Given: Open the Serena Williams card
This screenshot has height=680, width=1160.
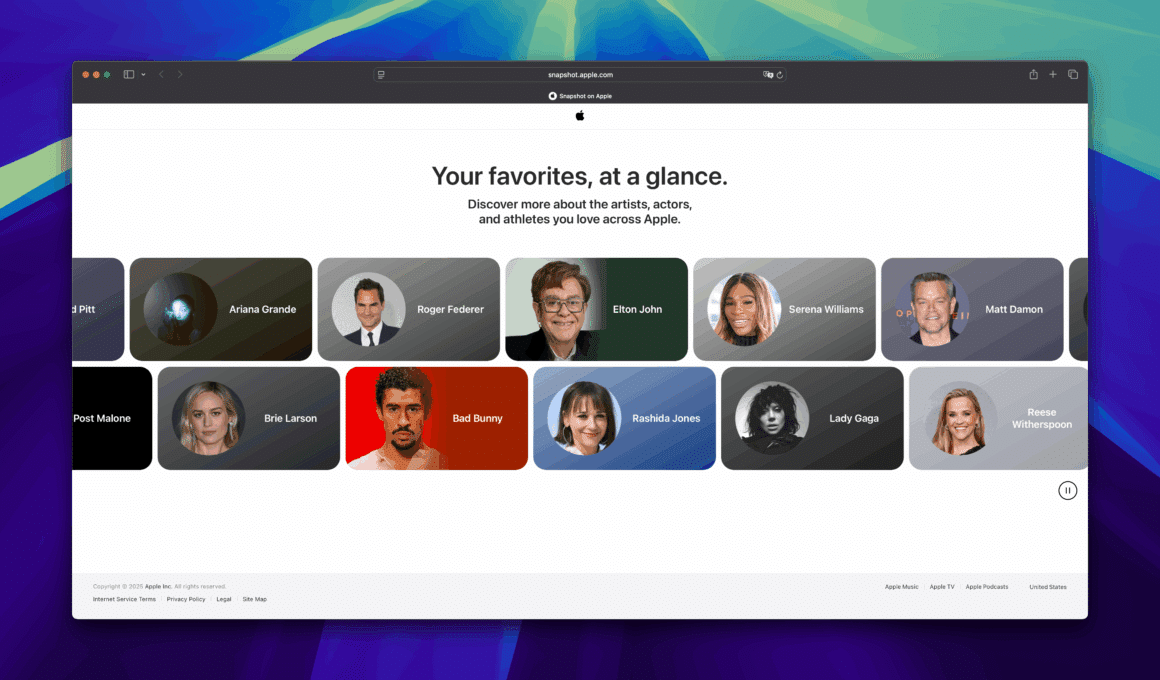Looking at the screenshot, I should pos(784,309).
